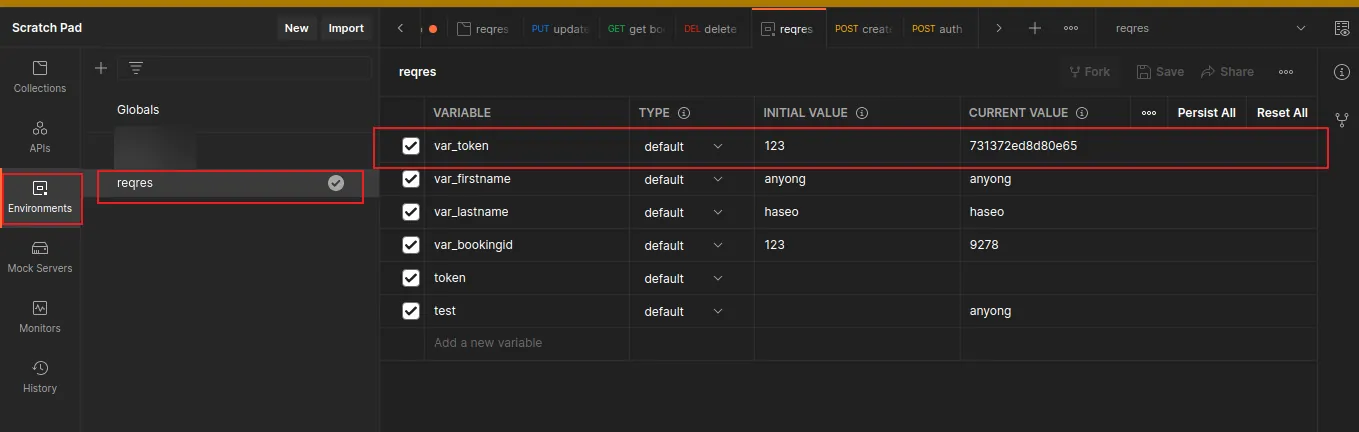Toggle the var_bookingid checkbox
Screen dimensions: 1359x432
(x=410, y=245)
